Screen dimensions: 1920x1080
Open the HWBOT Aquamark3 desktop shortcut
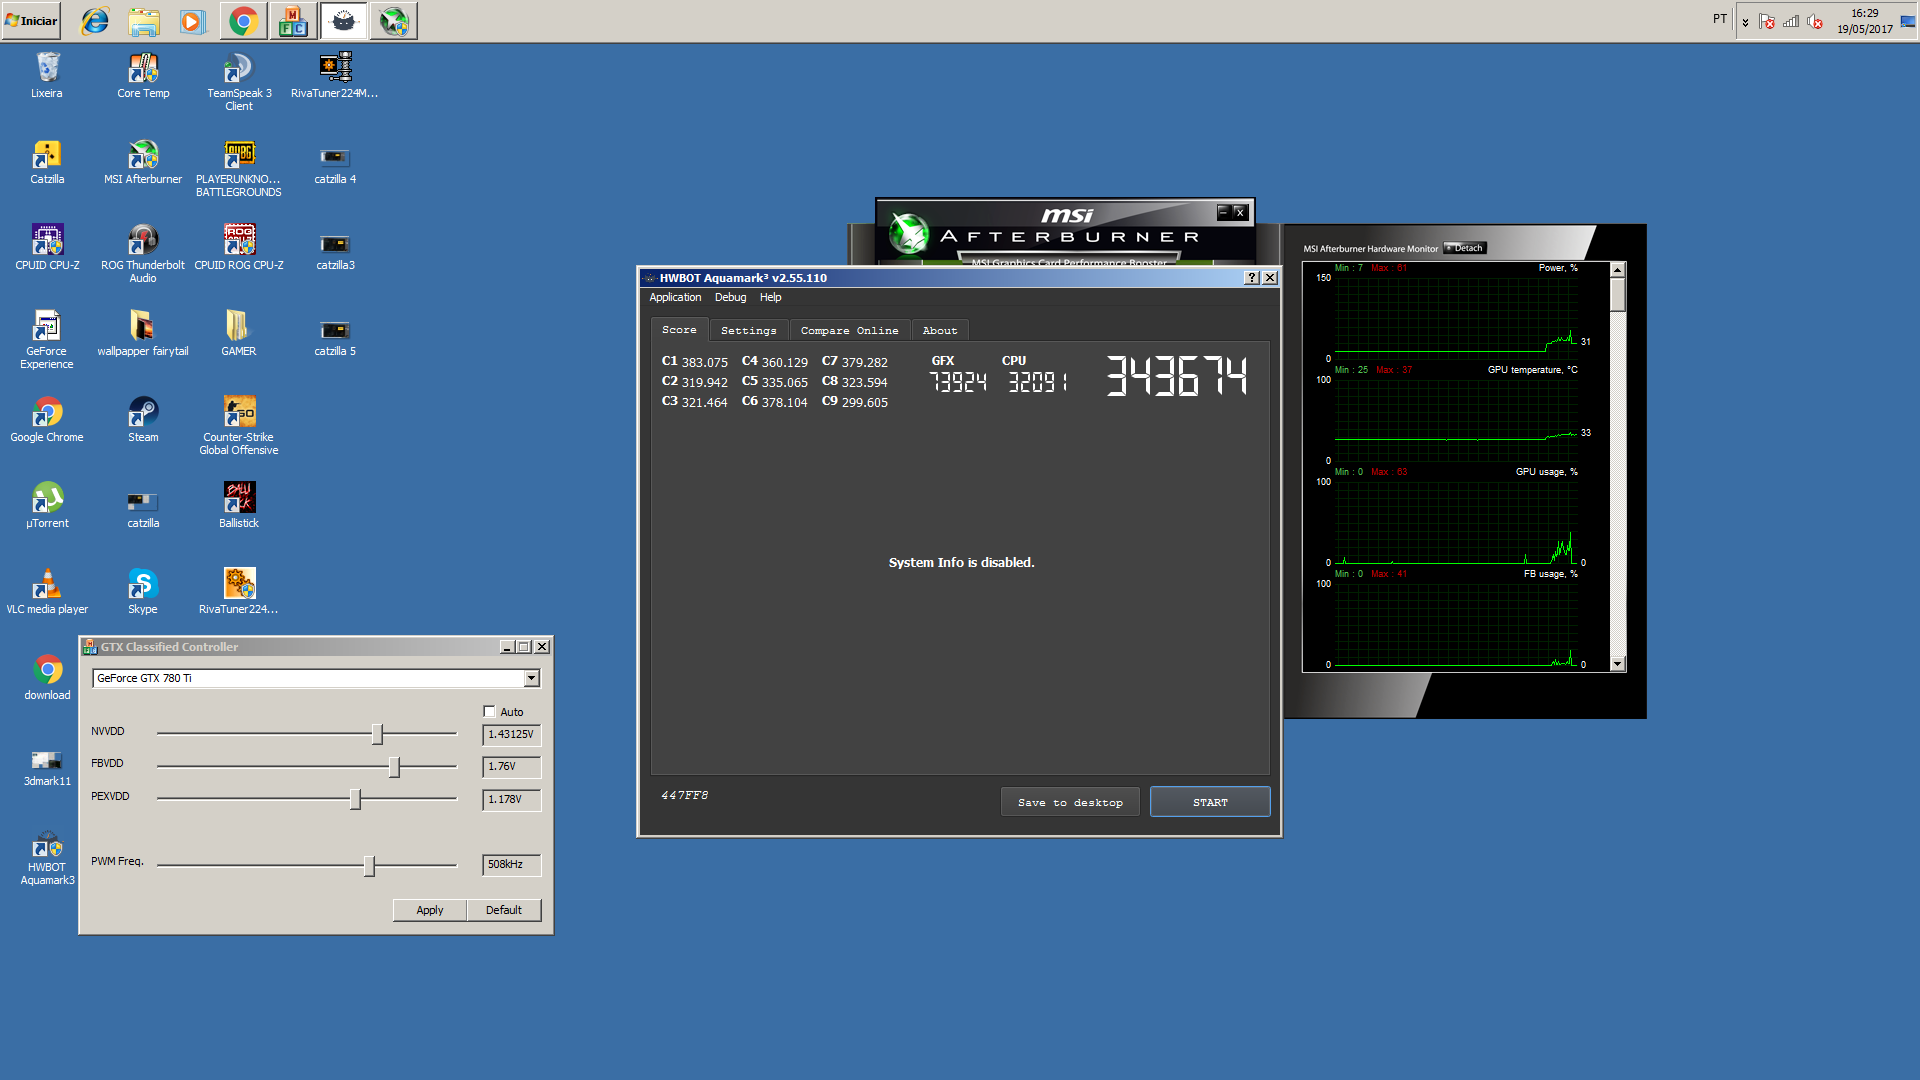[47, 860]
